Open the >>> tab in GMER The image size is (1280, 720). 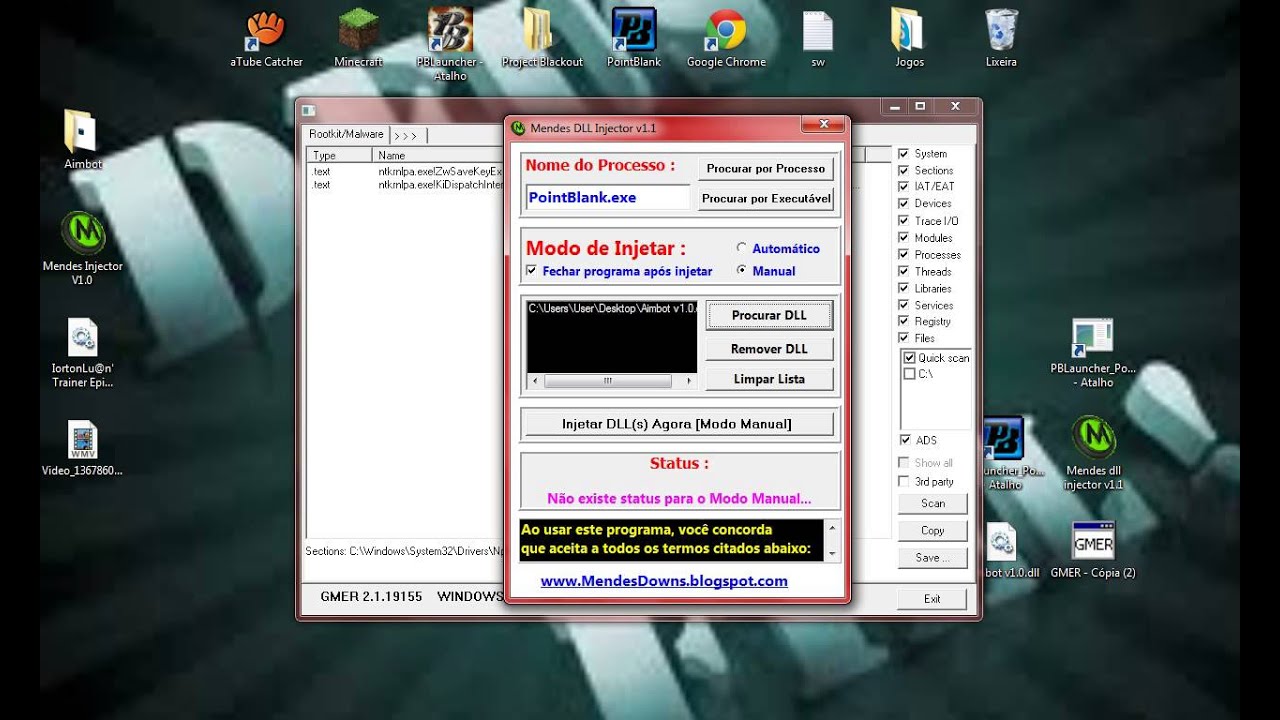[x=407, y=135]
